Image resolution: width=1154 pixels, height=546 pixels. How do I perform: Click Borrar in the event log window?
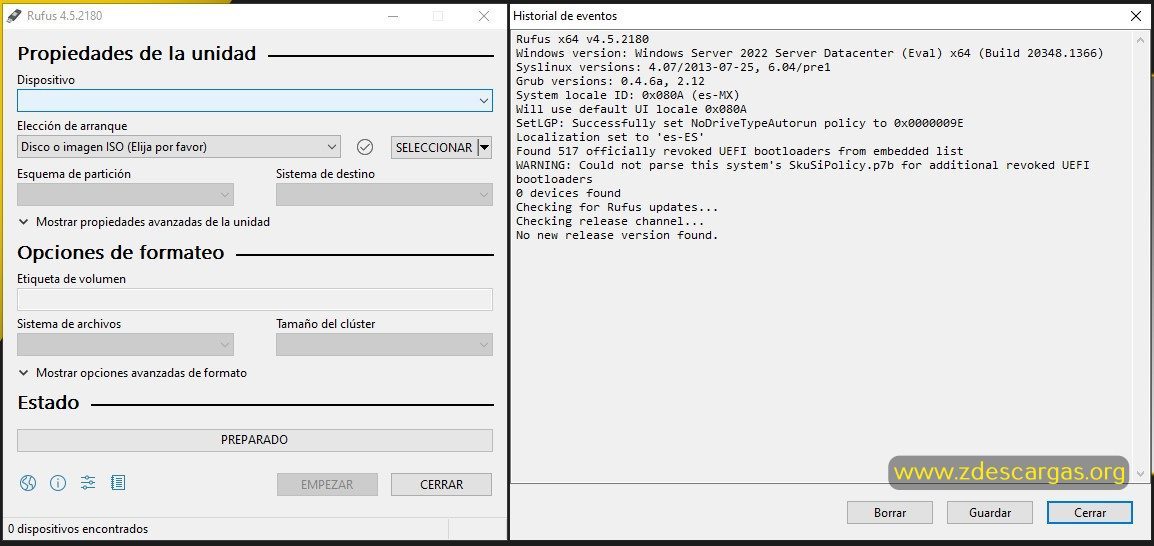pyautogui.click(x=890, y=513)
